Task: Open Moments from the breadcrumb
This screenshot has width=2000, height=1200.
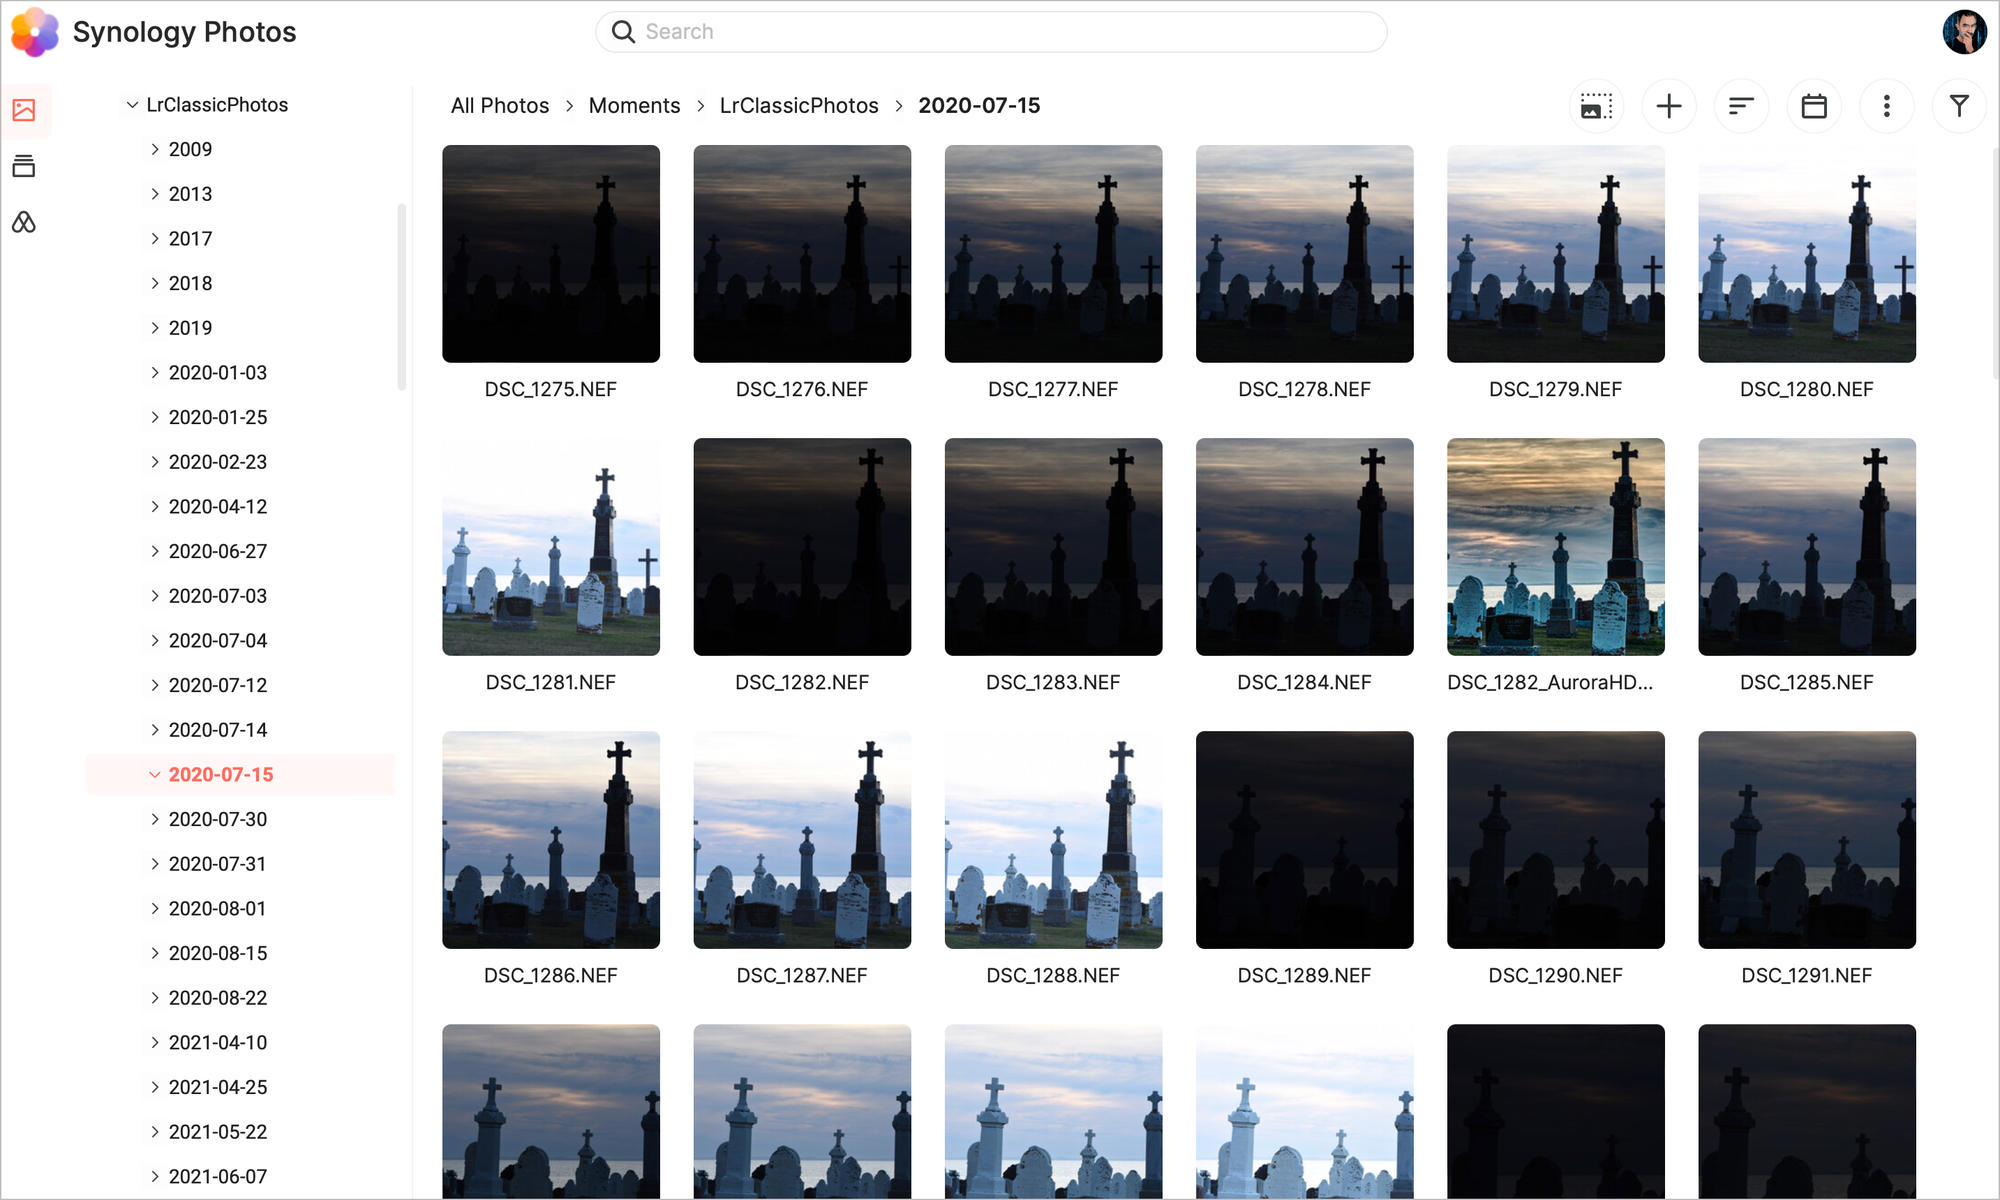Action: [x=634, y=105]
